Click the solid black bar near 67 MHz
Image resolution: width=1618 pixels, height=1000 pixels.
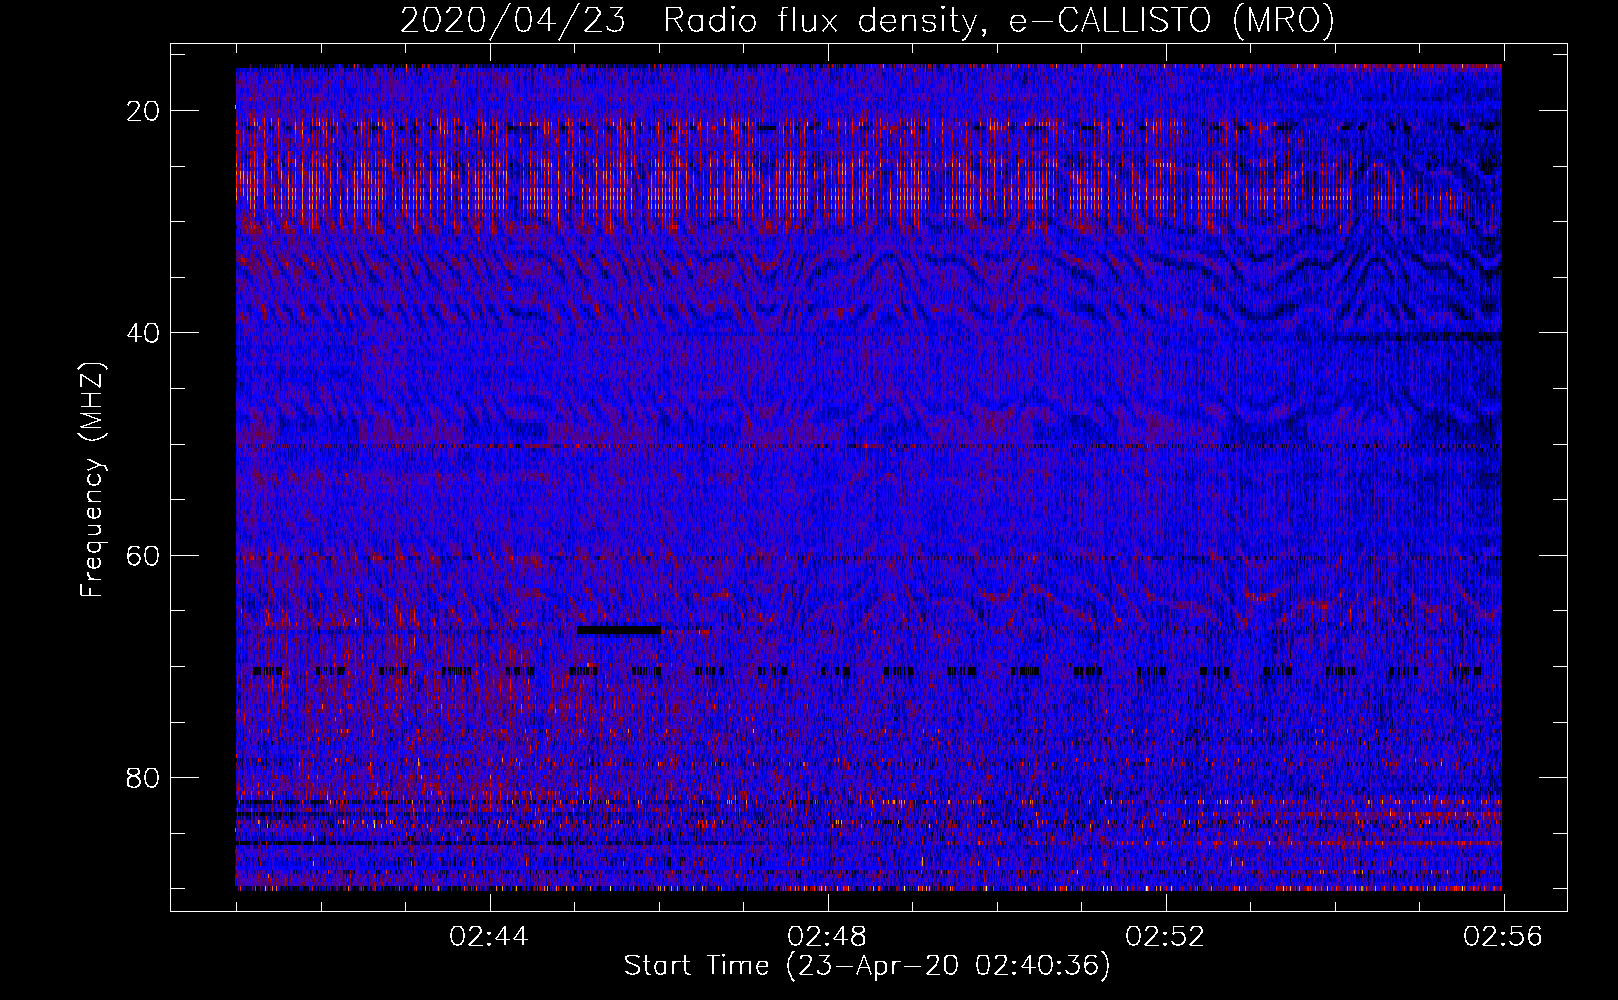pos(619,630)
